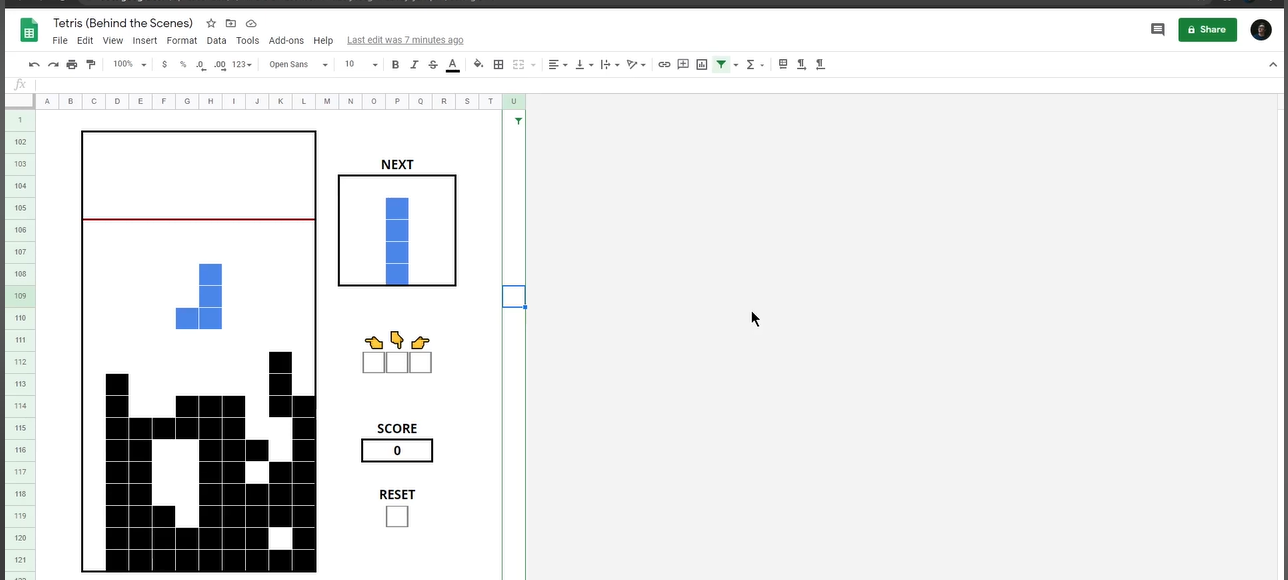Redo the last action
The height and width of the screenshot is (580, 1288).
53,64
